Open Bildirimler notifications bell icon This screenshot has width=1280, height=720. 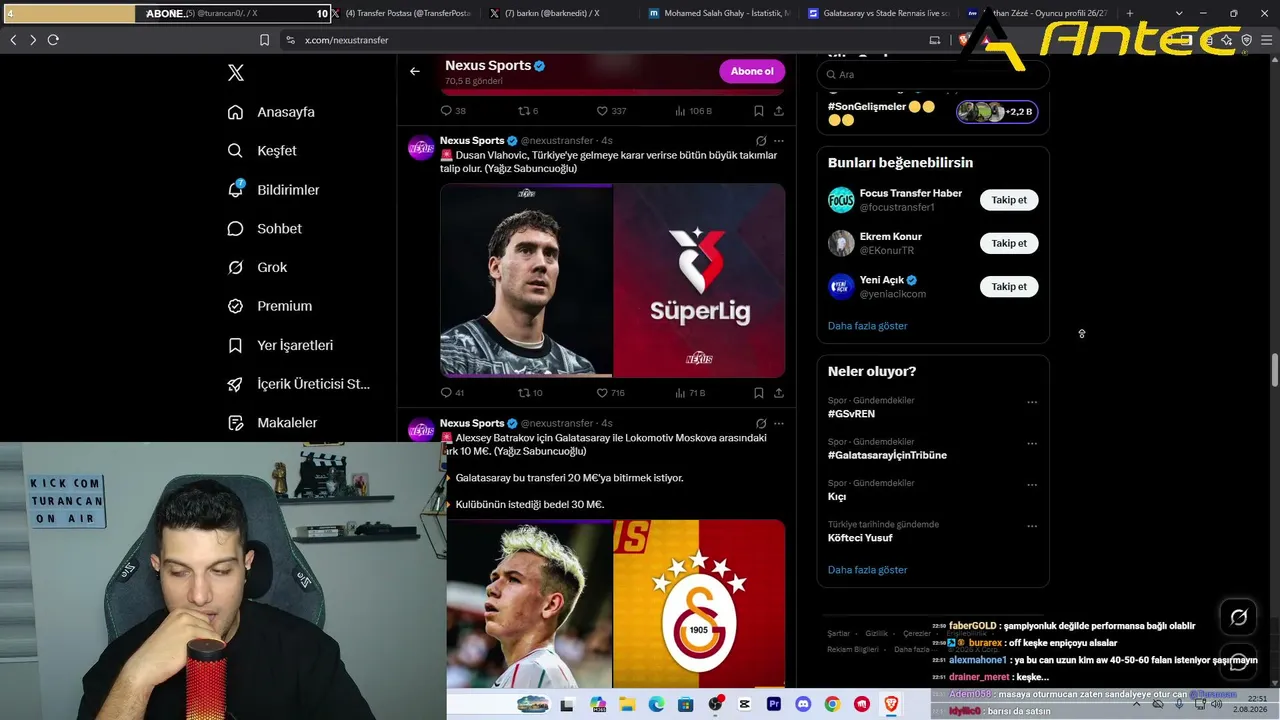(x=236, y=189)
